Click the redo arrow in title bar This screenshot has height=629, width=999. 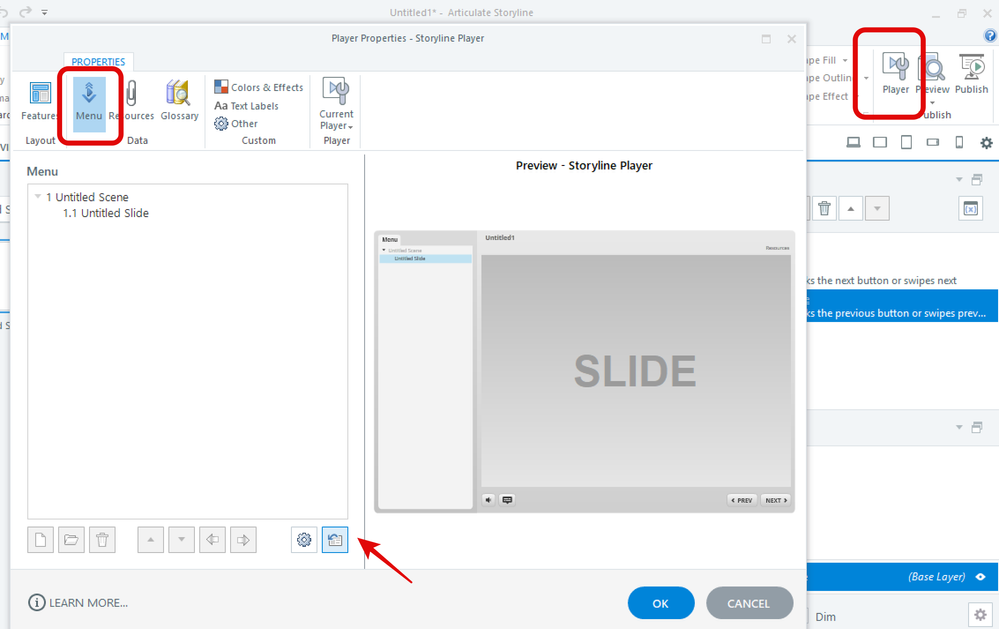25,12
